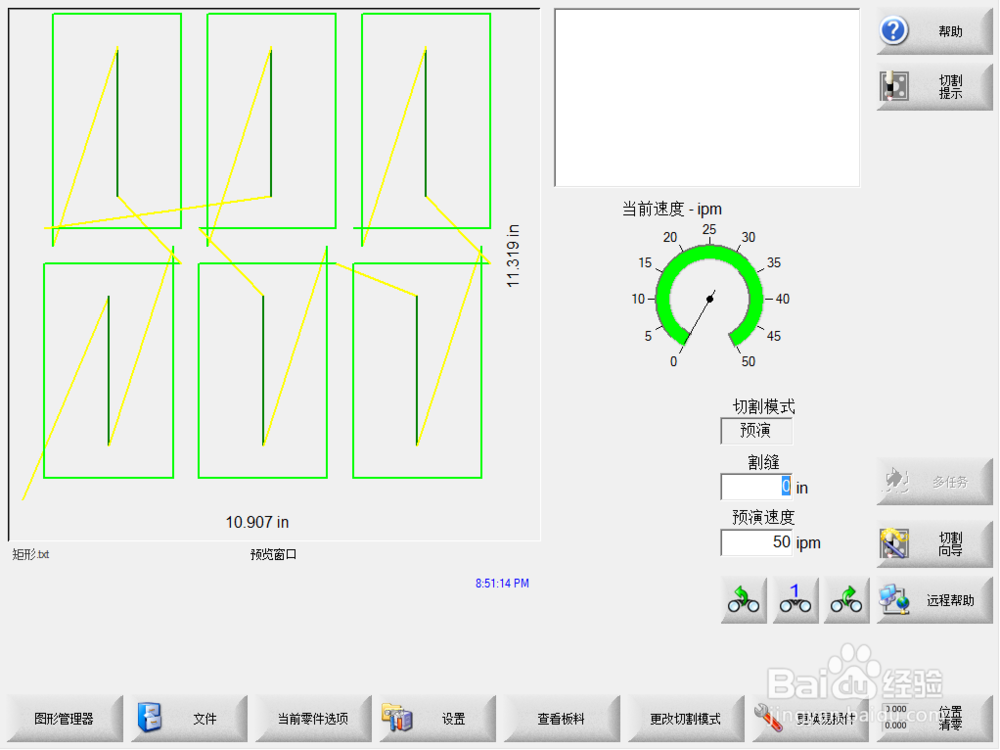Click the binoculars icon labeled 1
Screen dimensions: 1000x750
(x=795, y=600)
